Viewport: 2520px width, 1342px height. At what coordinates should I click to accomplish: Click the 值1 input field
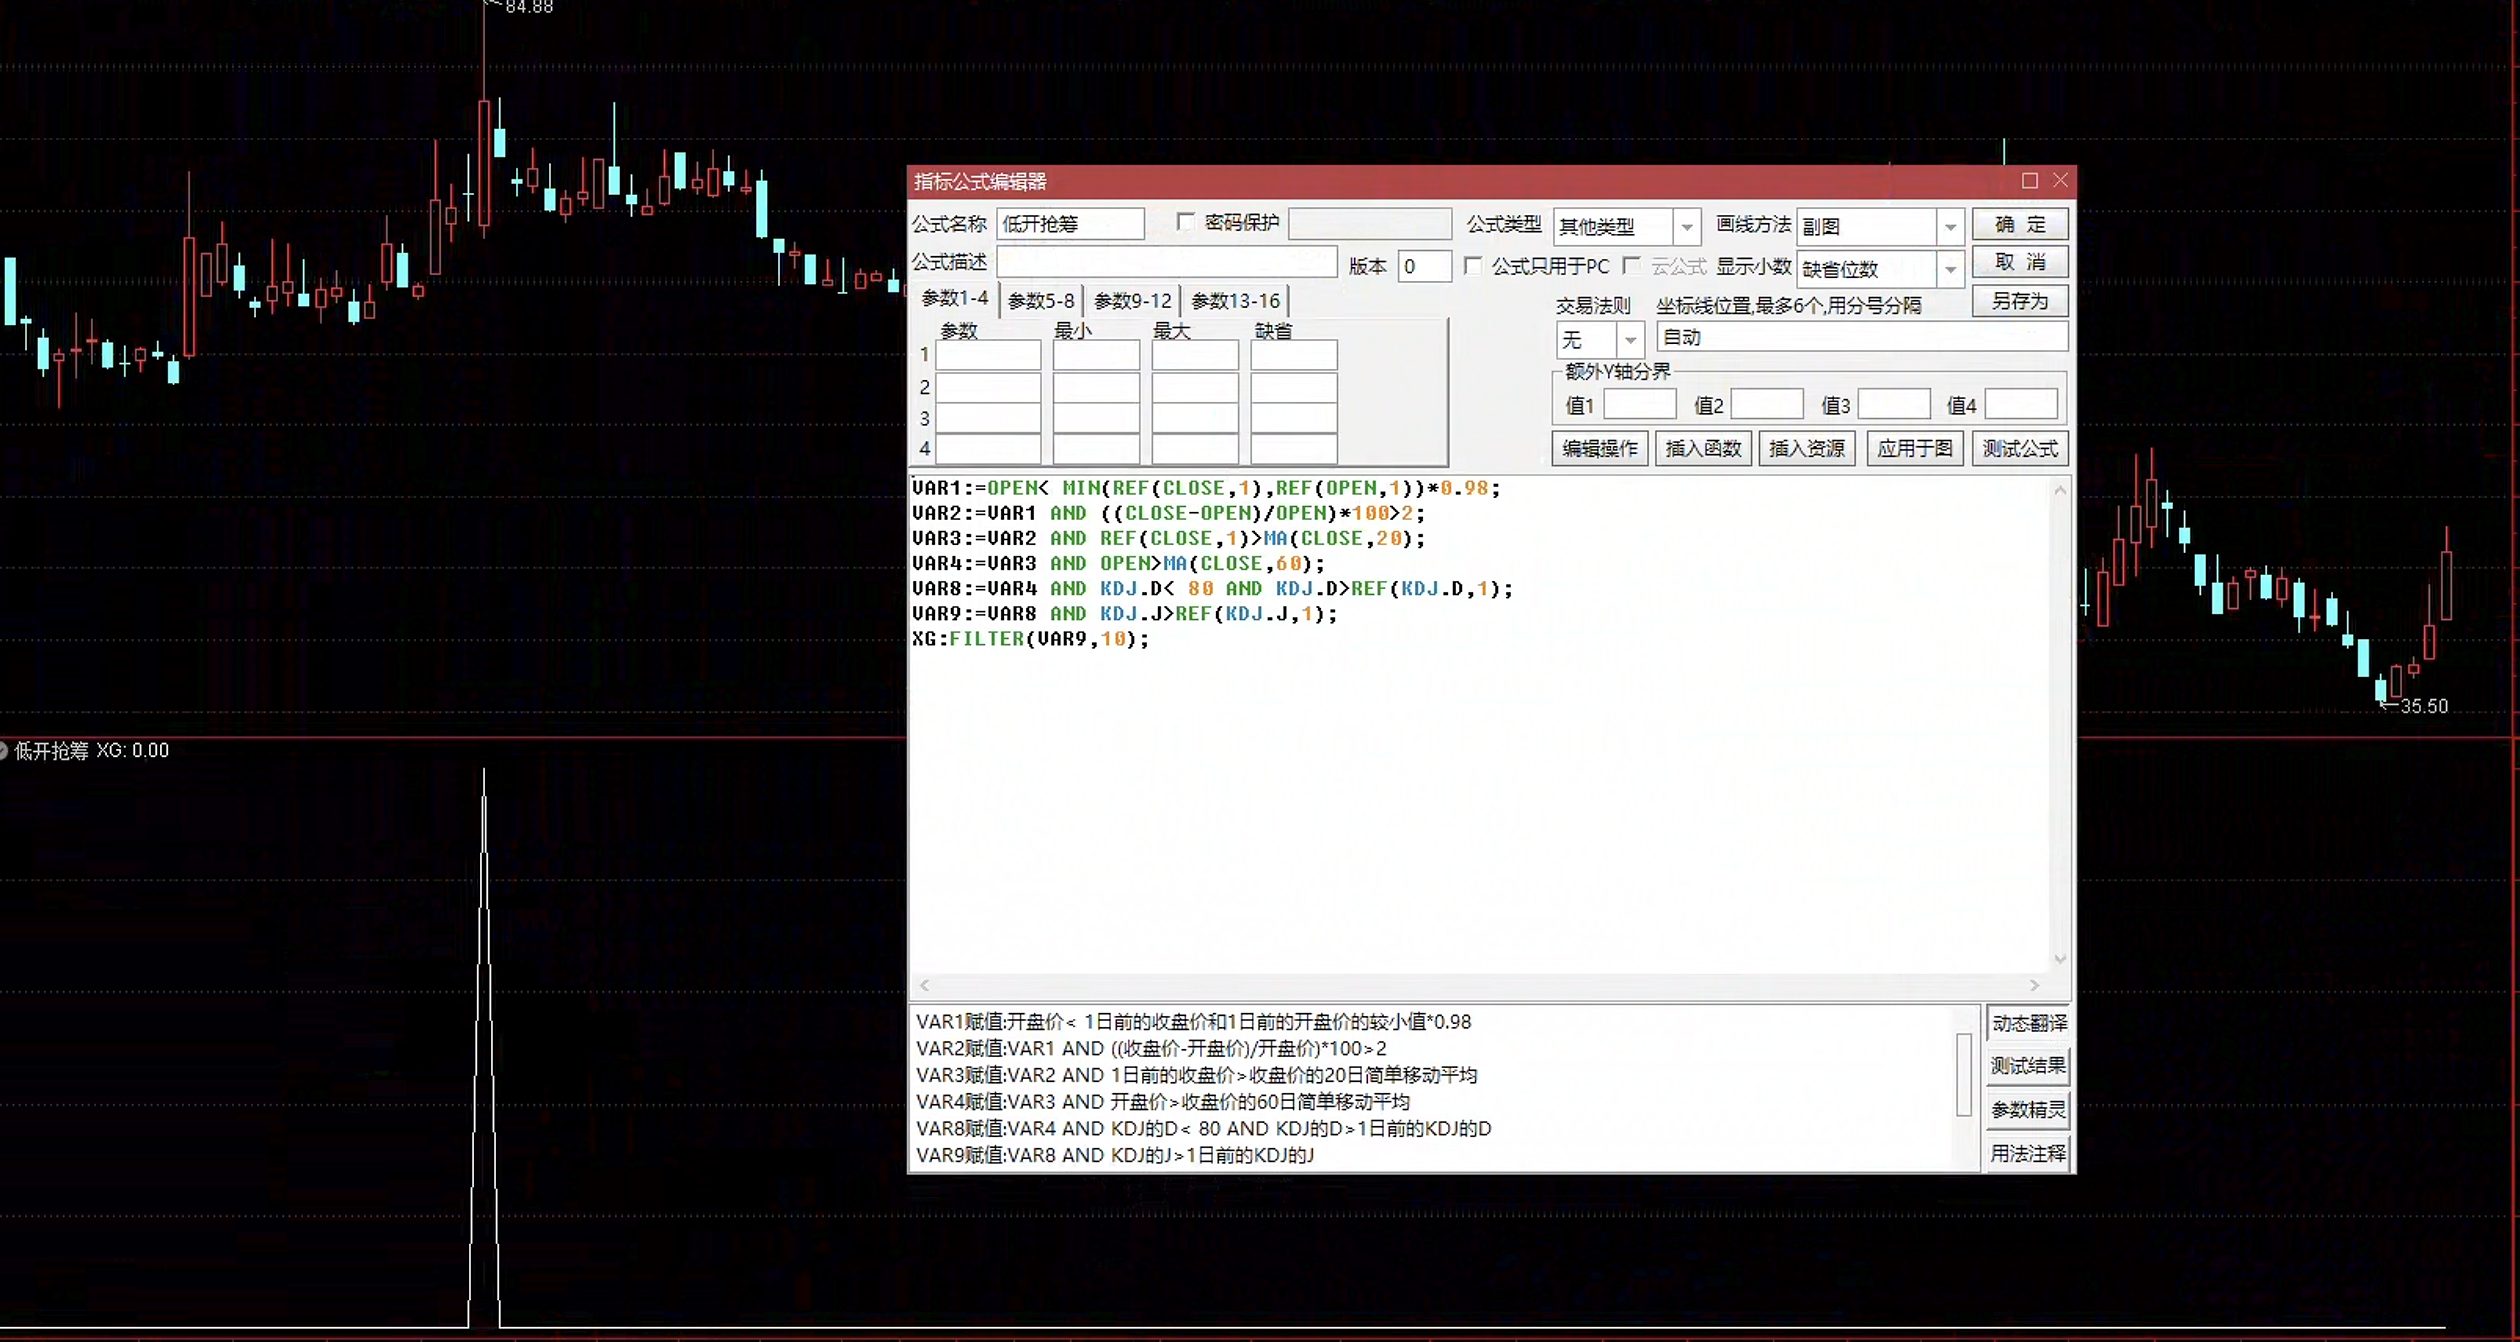pos(1640,405)
